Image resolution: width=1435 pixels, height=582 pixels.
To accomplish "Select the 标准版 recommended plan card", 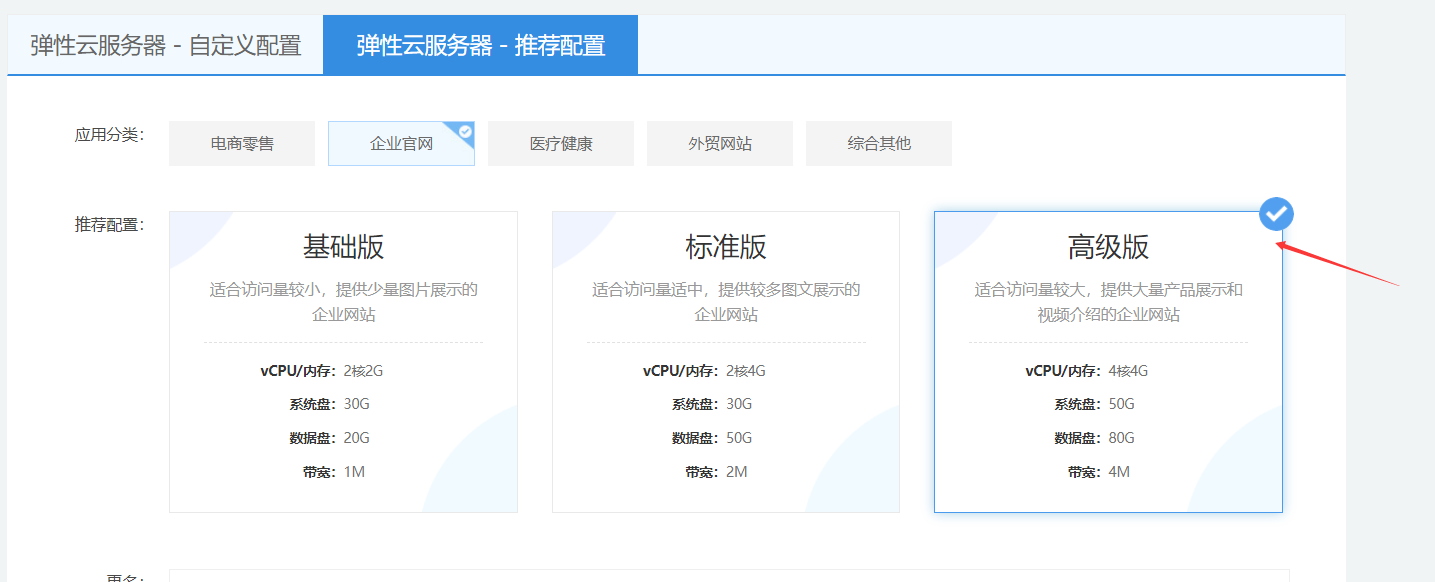I will click(725, 360).
